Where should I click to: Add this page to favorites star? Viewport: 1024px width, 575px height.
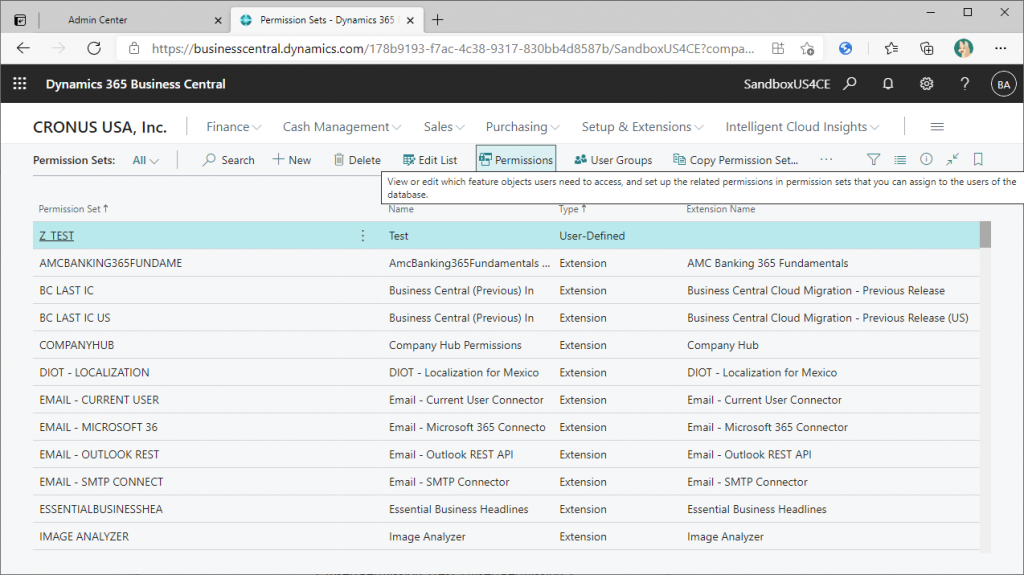(x=808, y=48)
